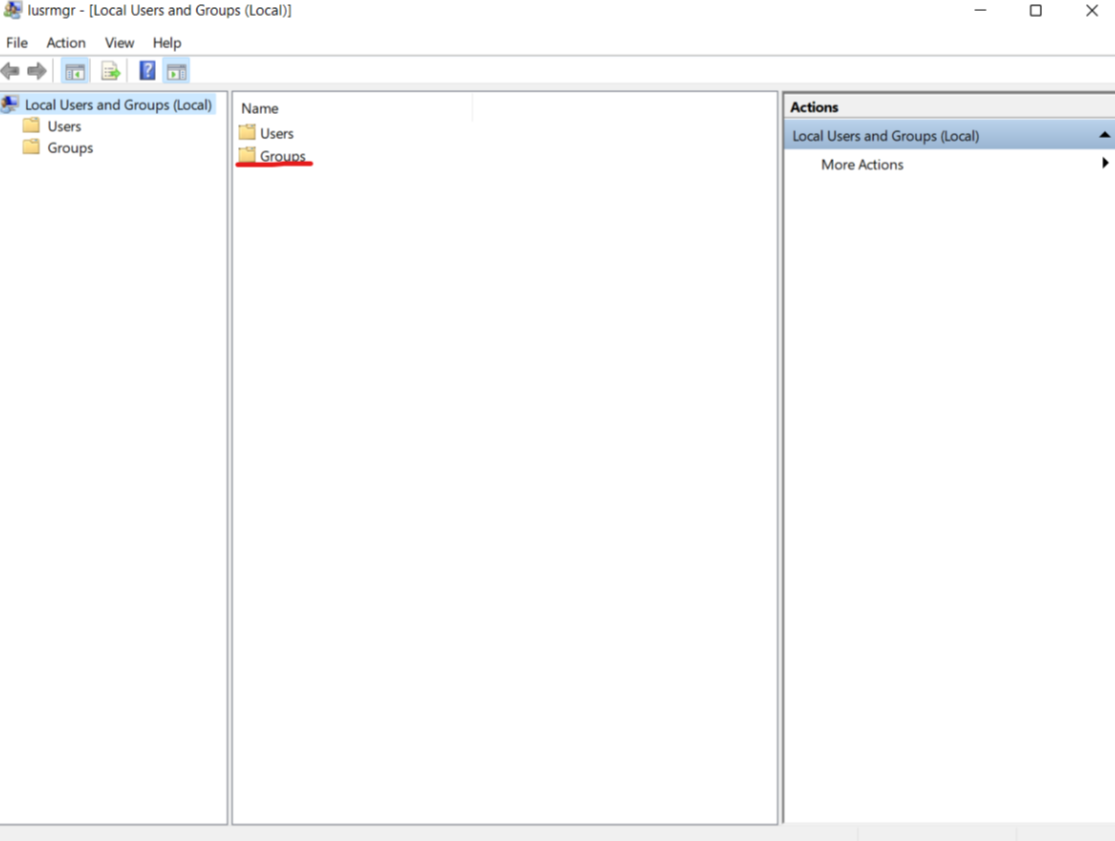Open Help using the question mark icon
The width and height of the screenshot is (1115, 841).
click(146, 70)
